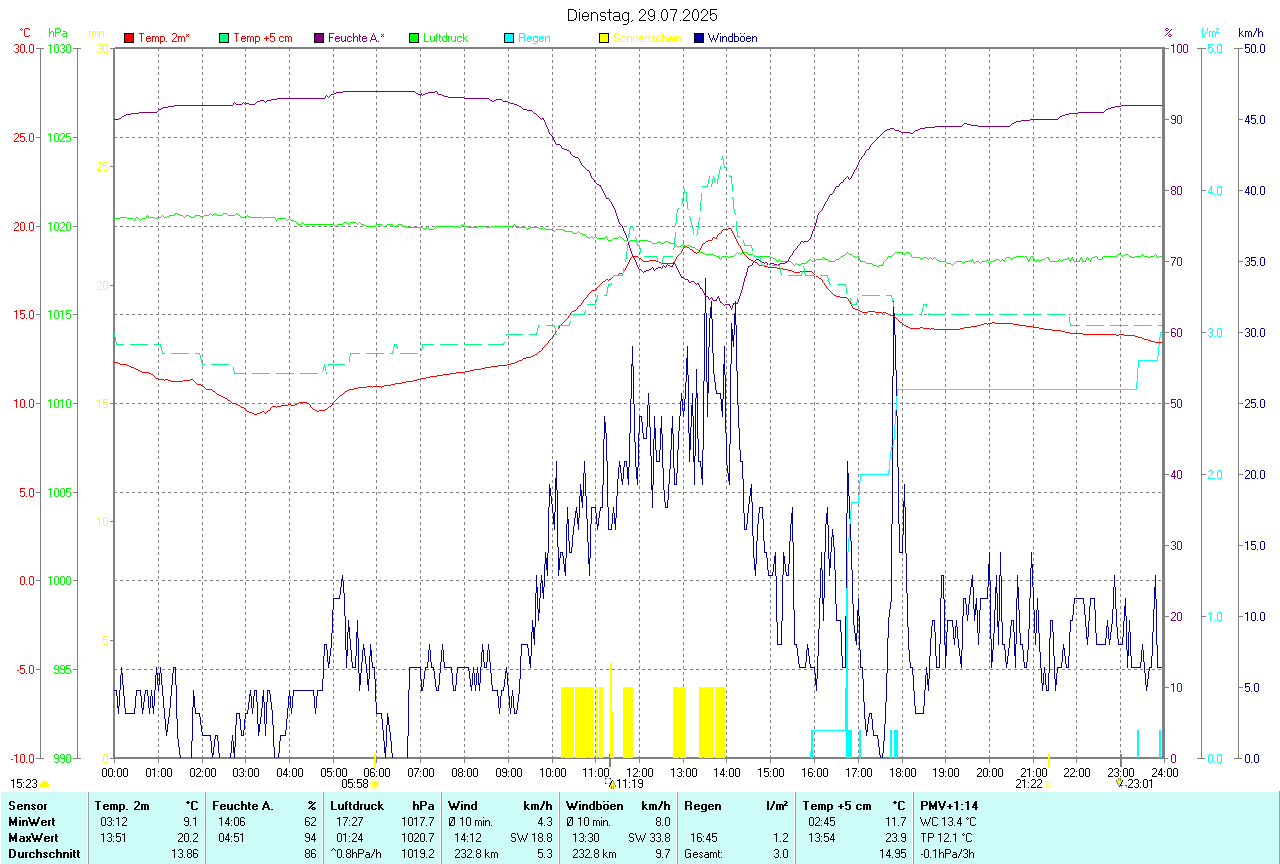Click the cyan Regen legend swatch
This screenshot has height=864, width=1280.
[x=509, y=38]
